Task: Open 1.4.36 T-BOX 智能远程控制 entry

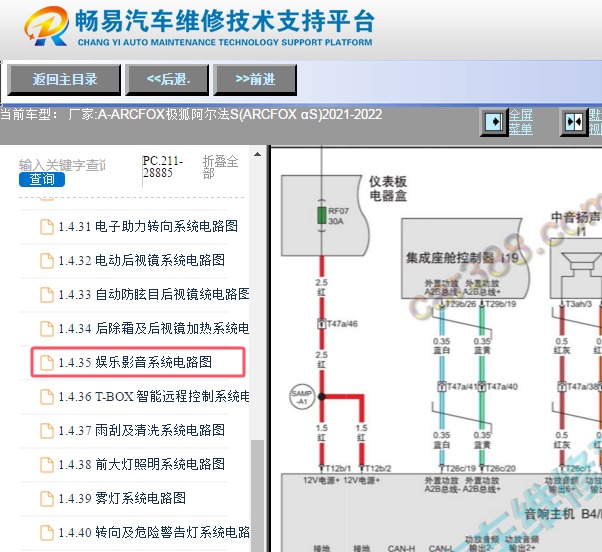Action: tap(154, 396)
